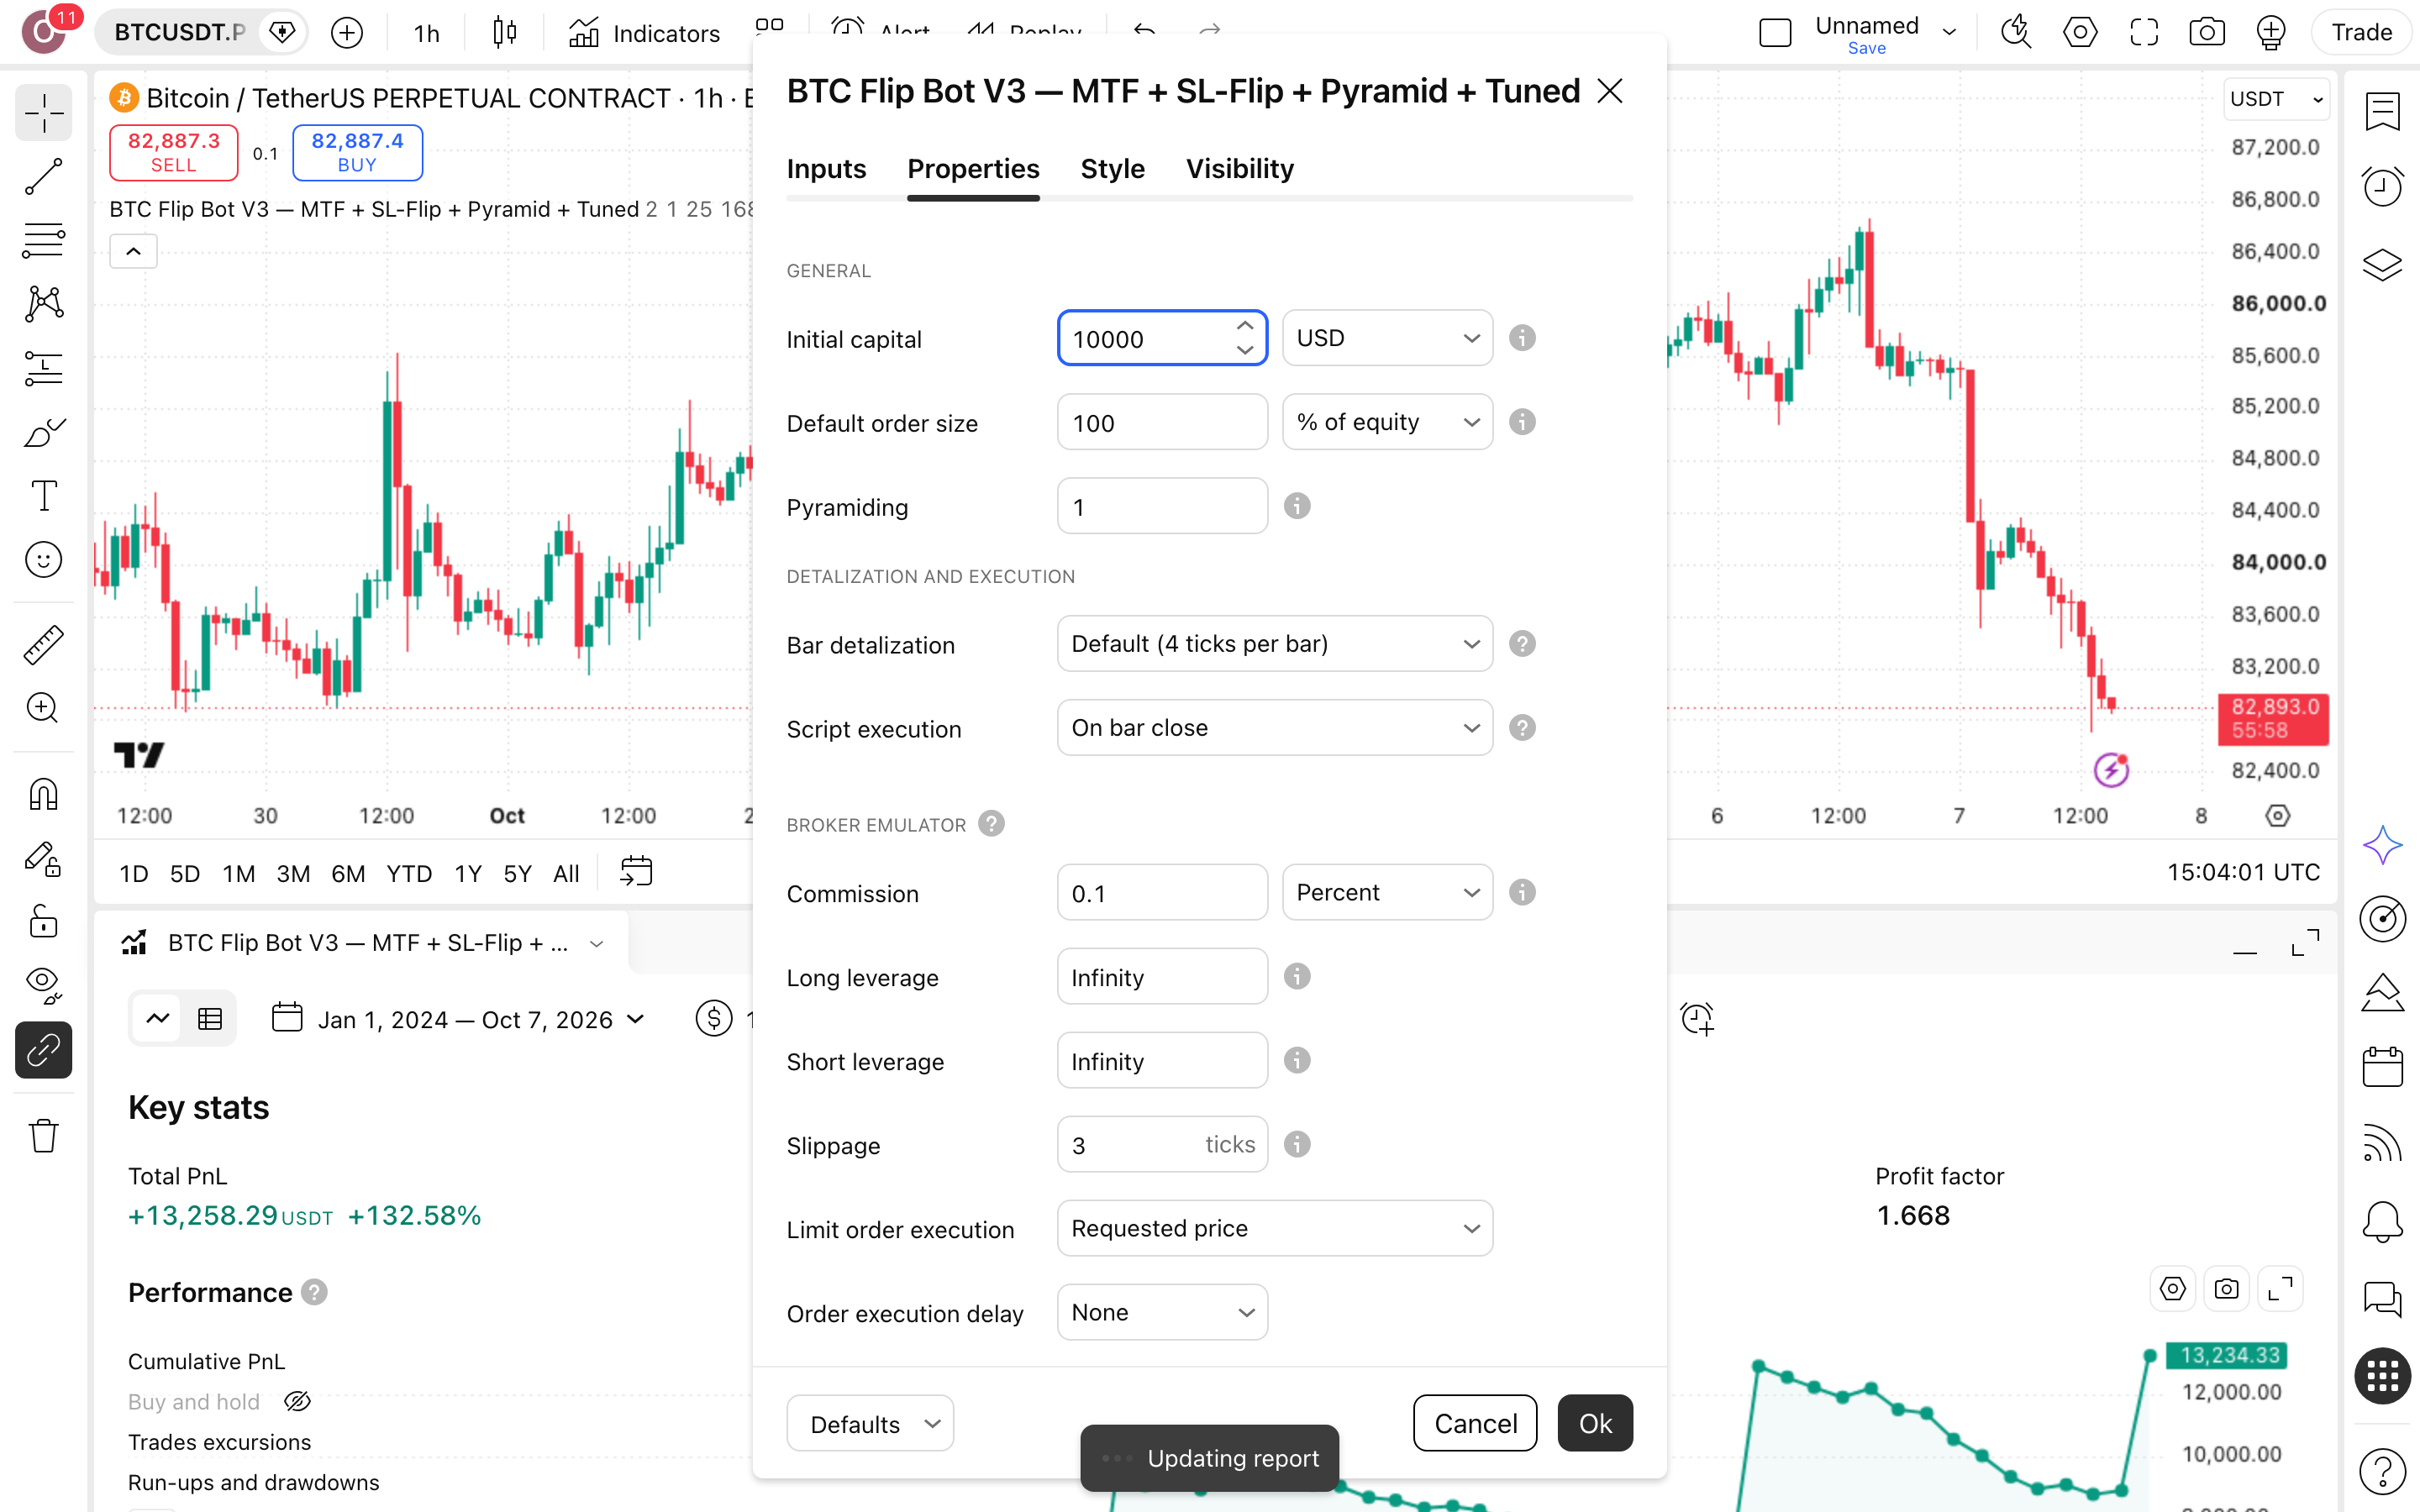Switch to the Visibility tab
Image resolution: width=2420 pixels, height=1512 pixels.
1239,169
